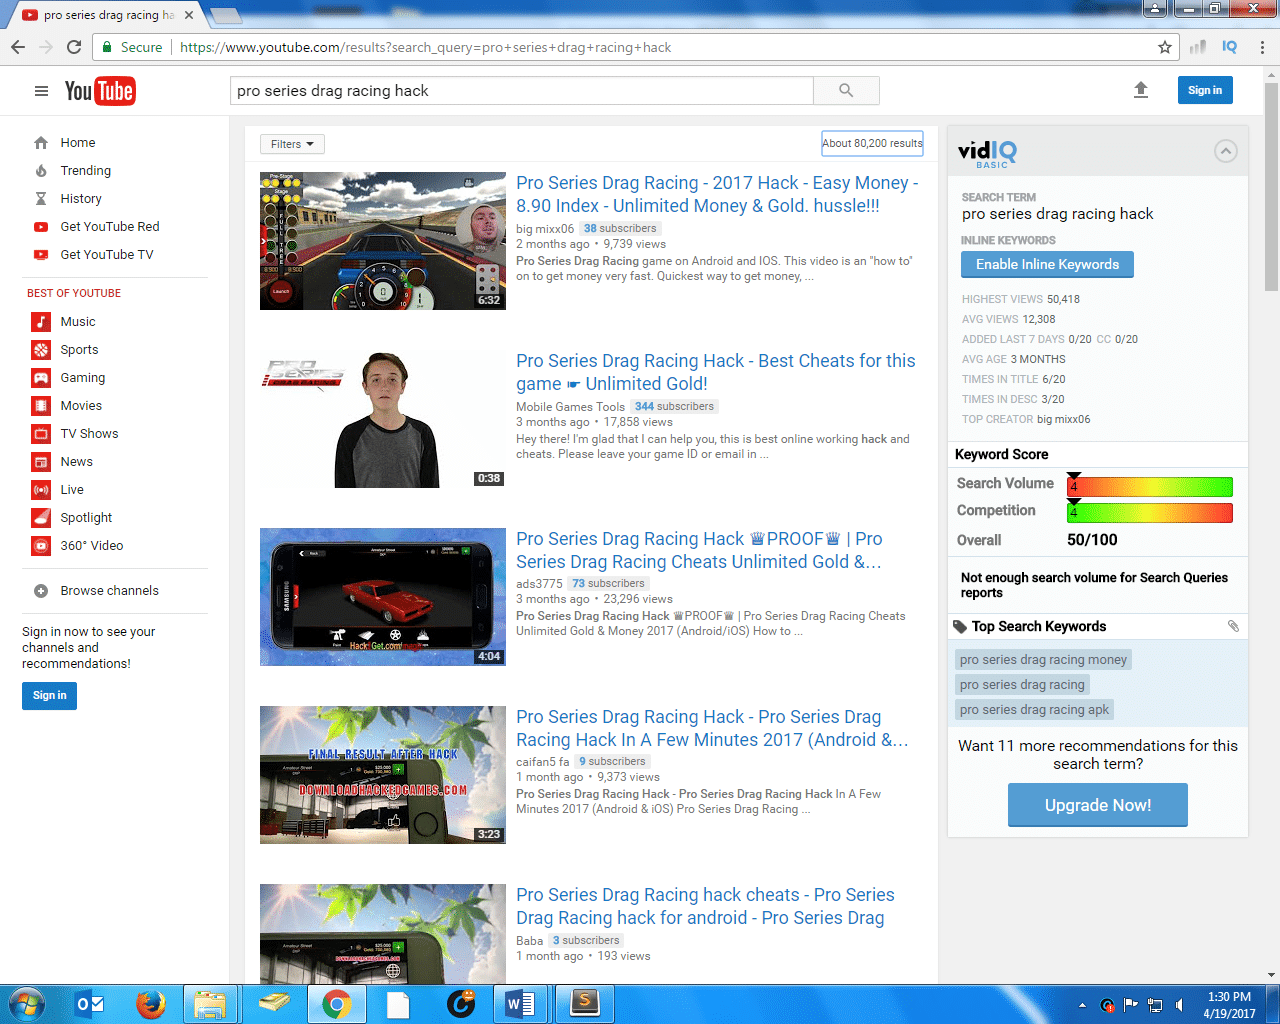This screenshot has height=1024, width=1280.
Task: Open Best Cheats for this game video title
Action: point(716,372)
